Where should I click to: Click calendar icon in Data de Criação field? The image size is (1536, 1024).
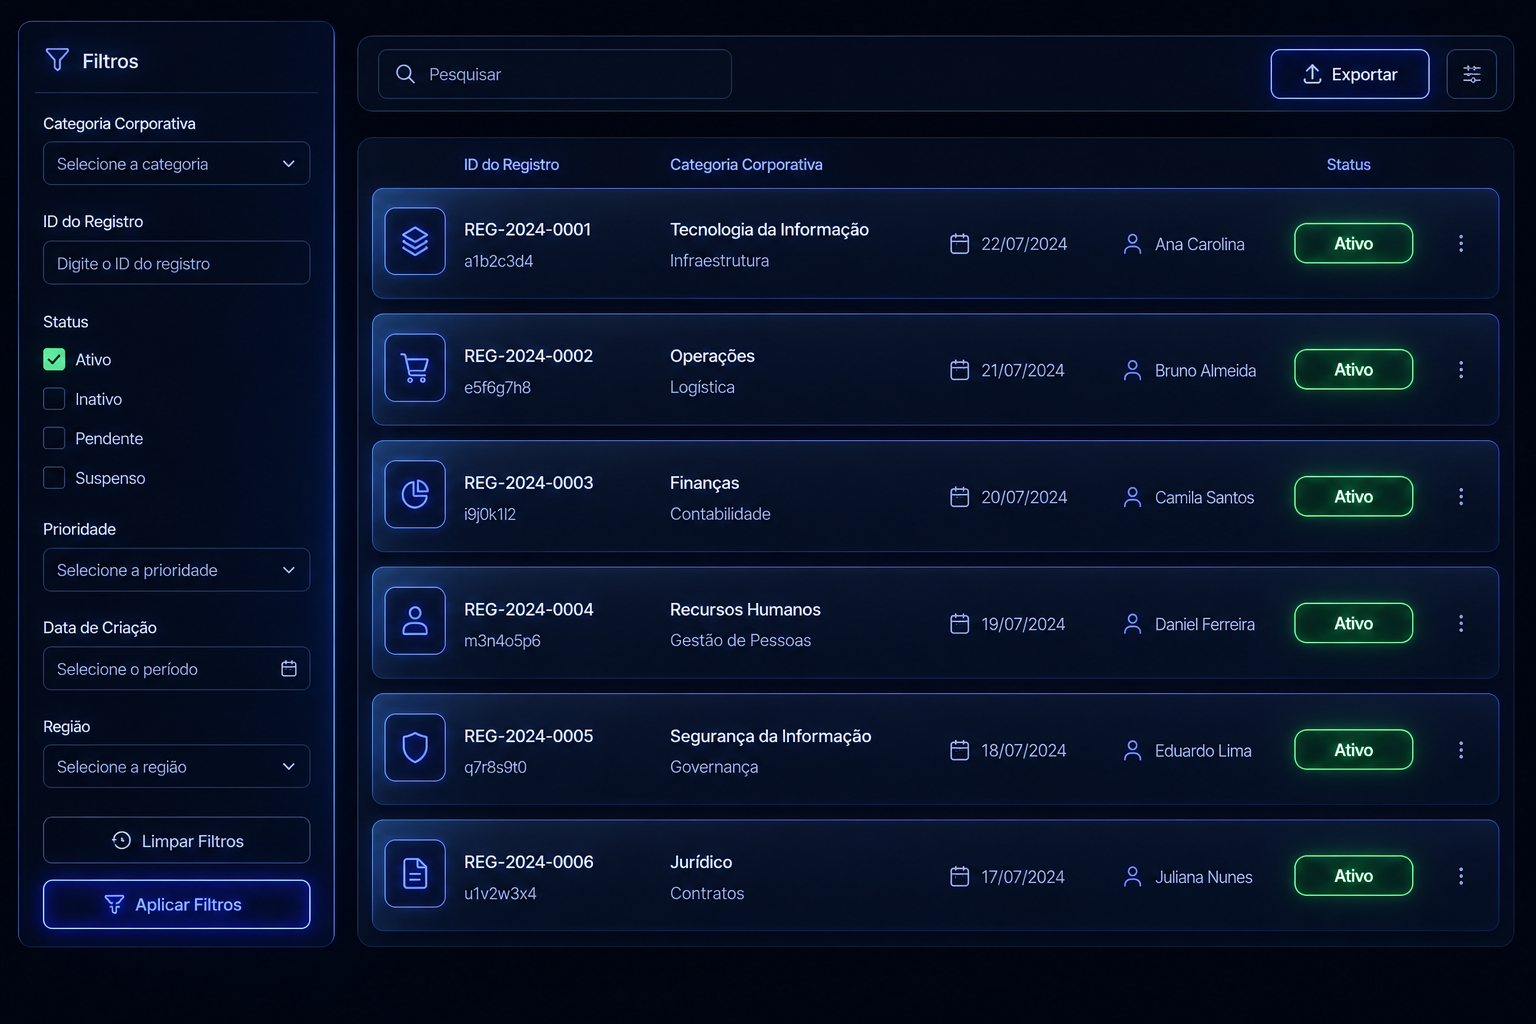coord(289,668)
